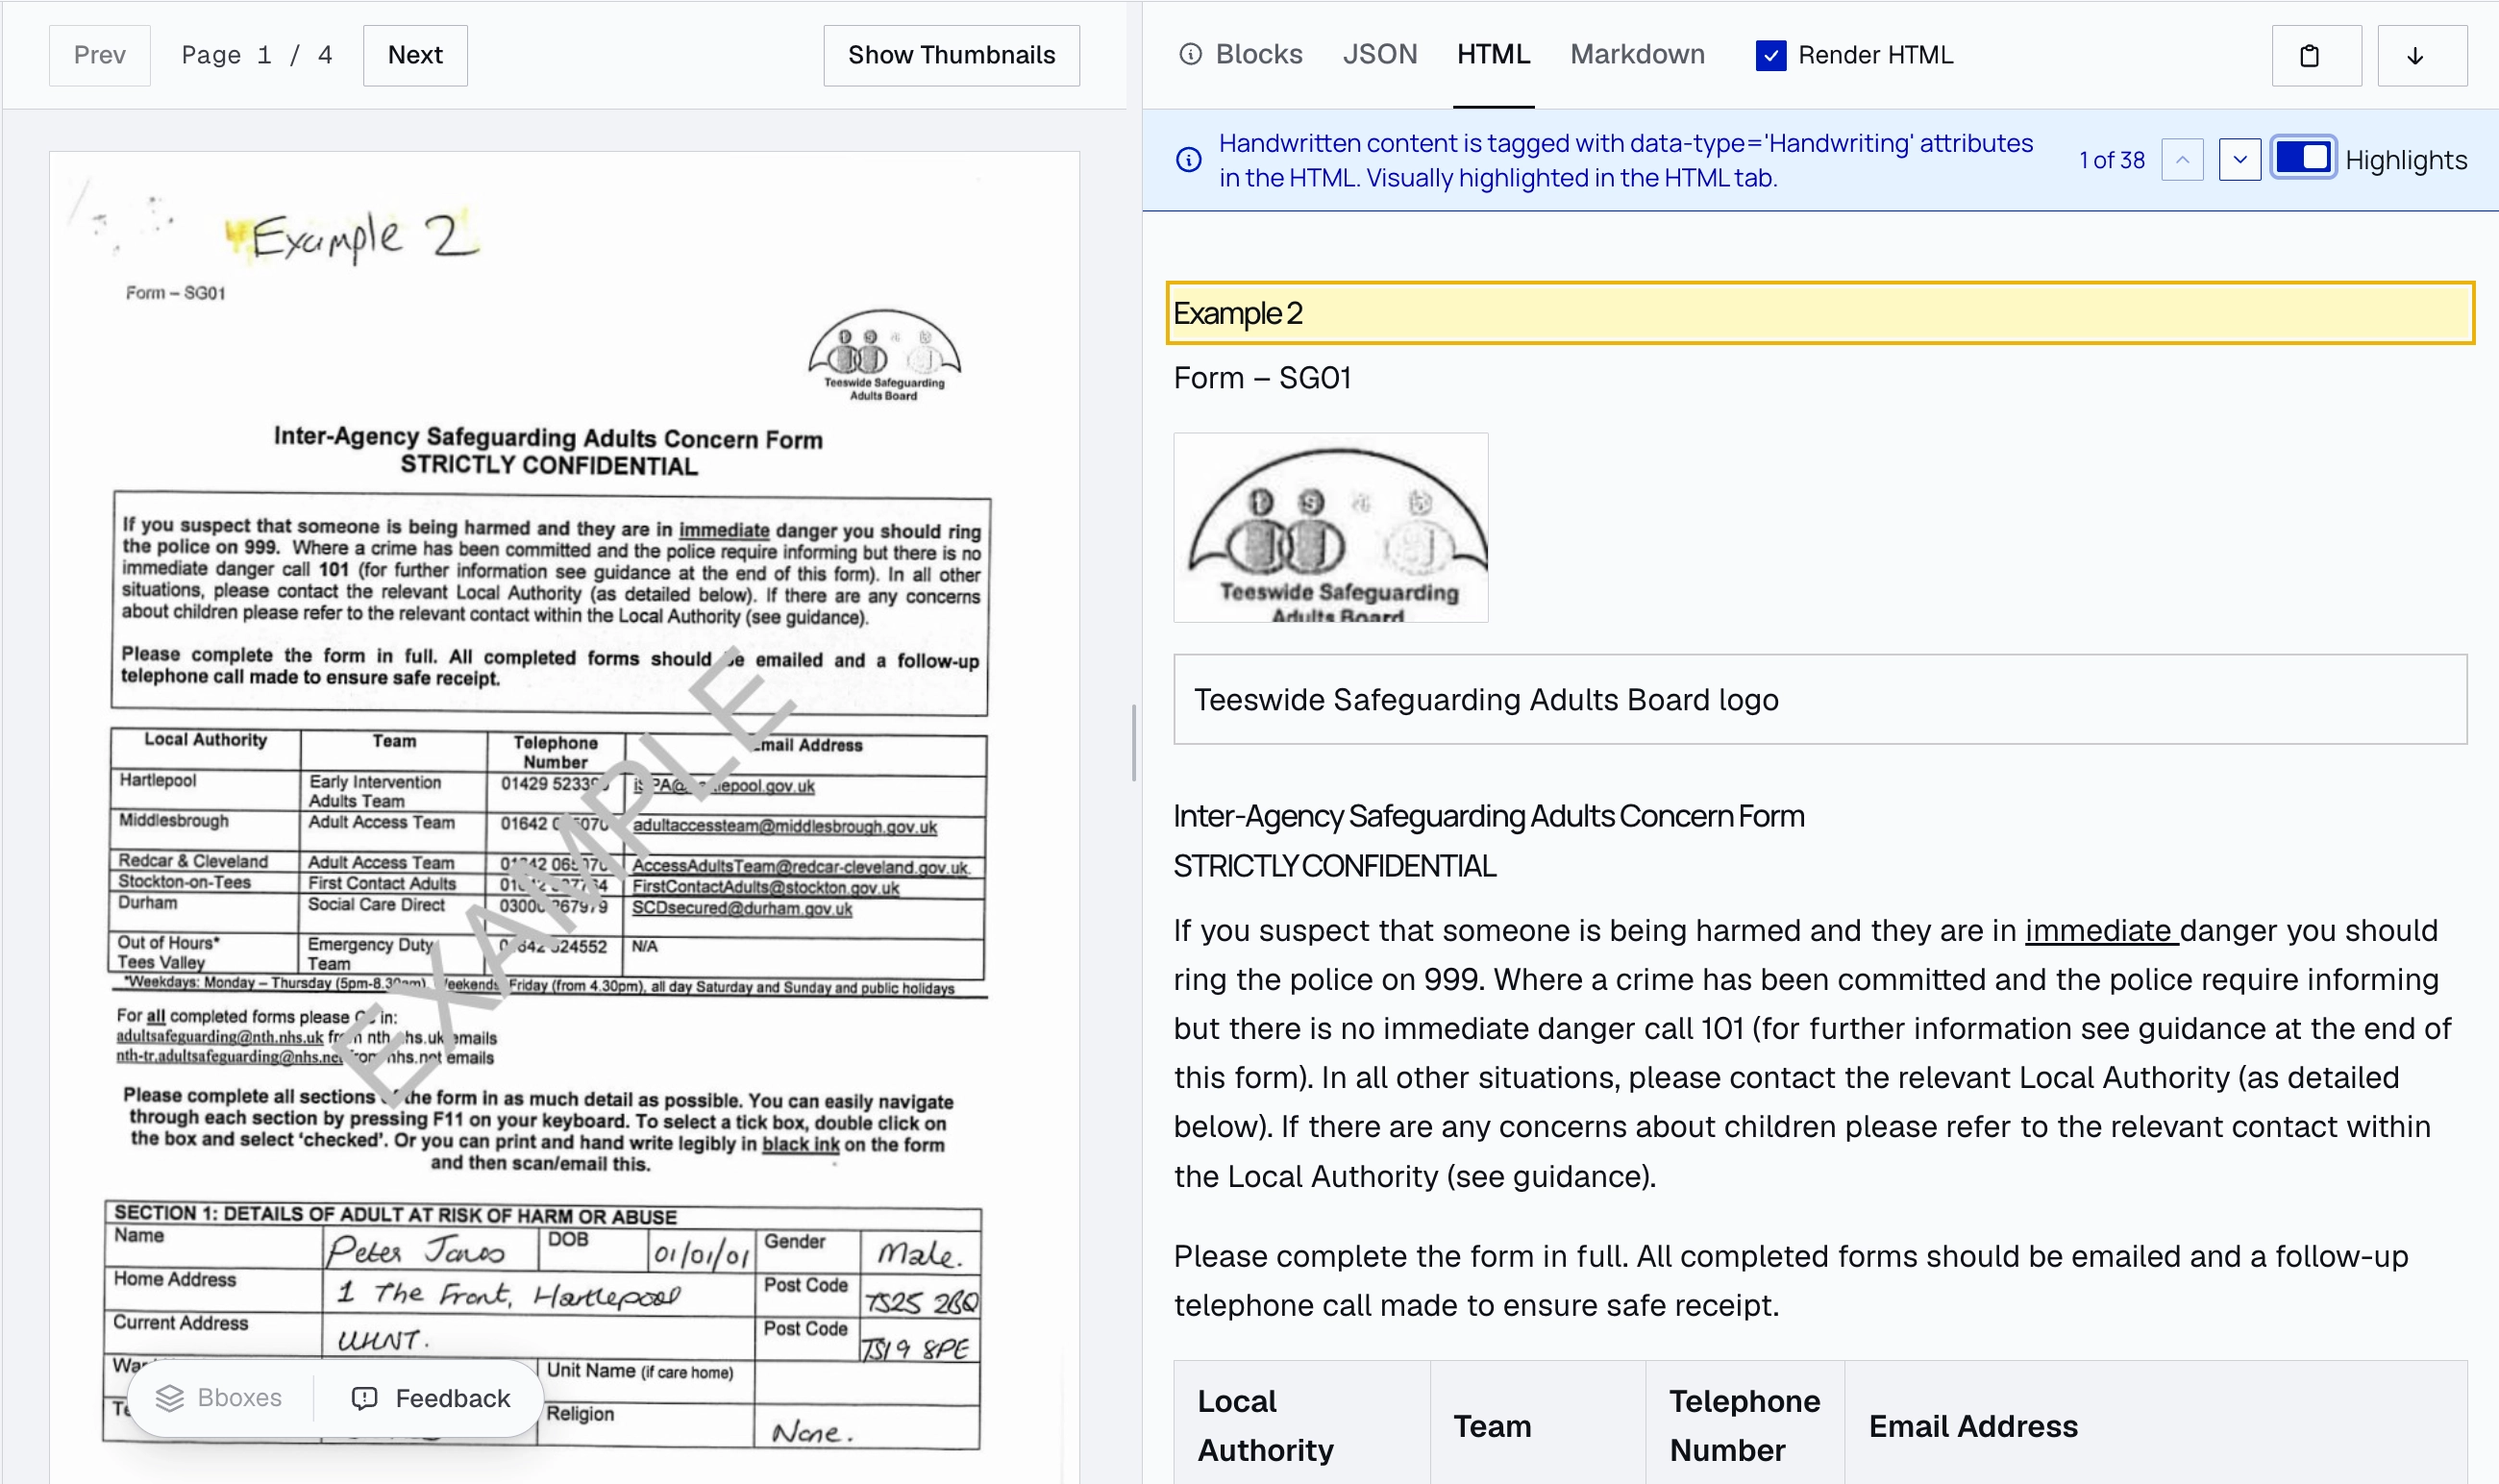Click 'STRICTLY CONFIDENTIAL' heading in the HTML panel

[x=1334, y=866]
